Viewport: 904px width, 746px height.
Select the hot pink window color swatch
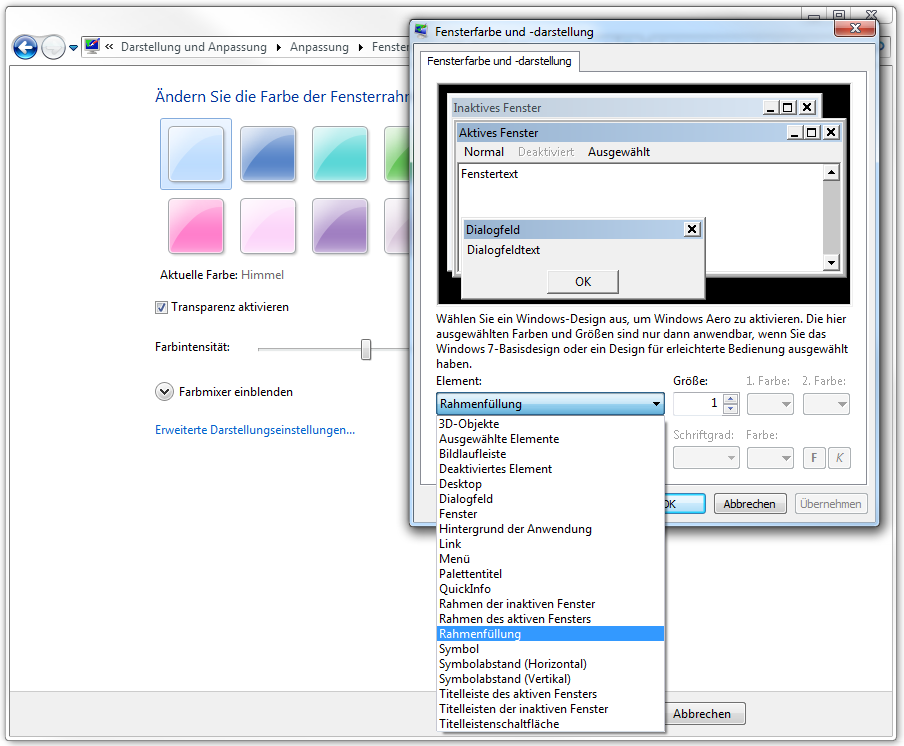(x=196, y=226)
